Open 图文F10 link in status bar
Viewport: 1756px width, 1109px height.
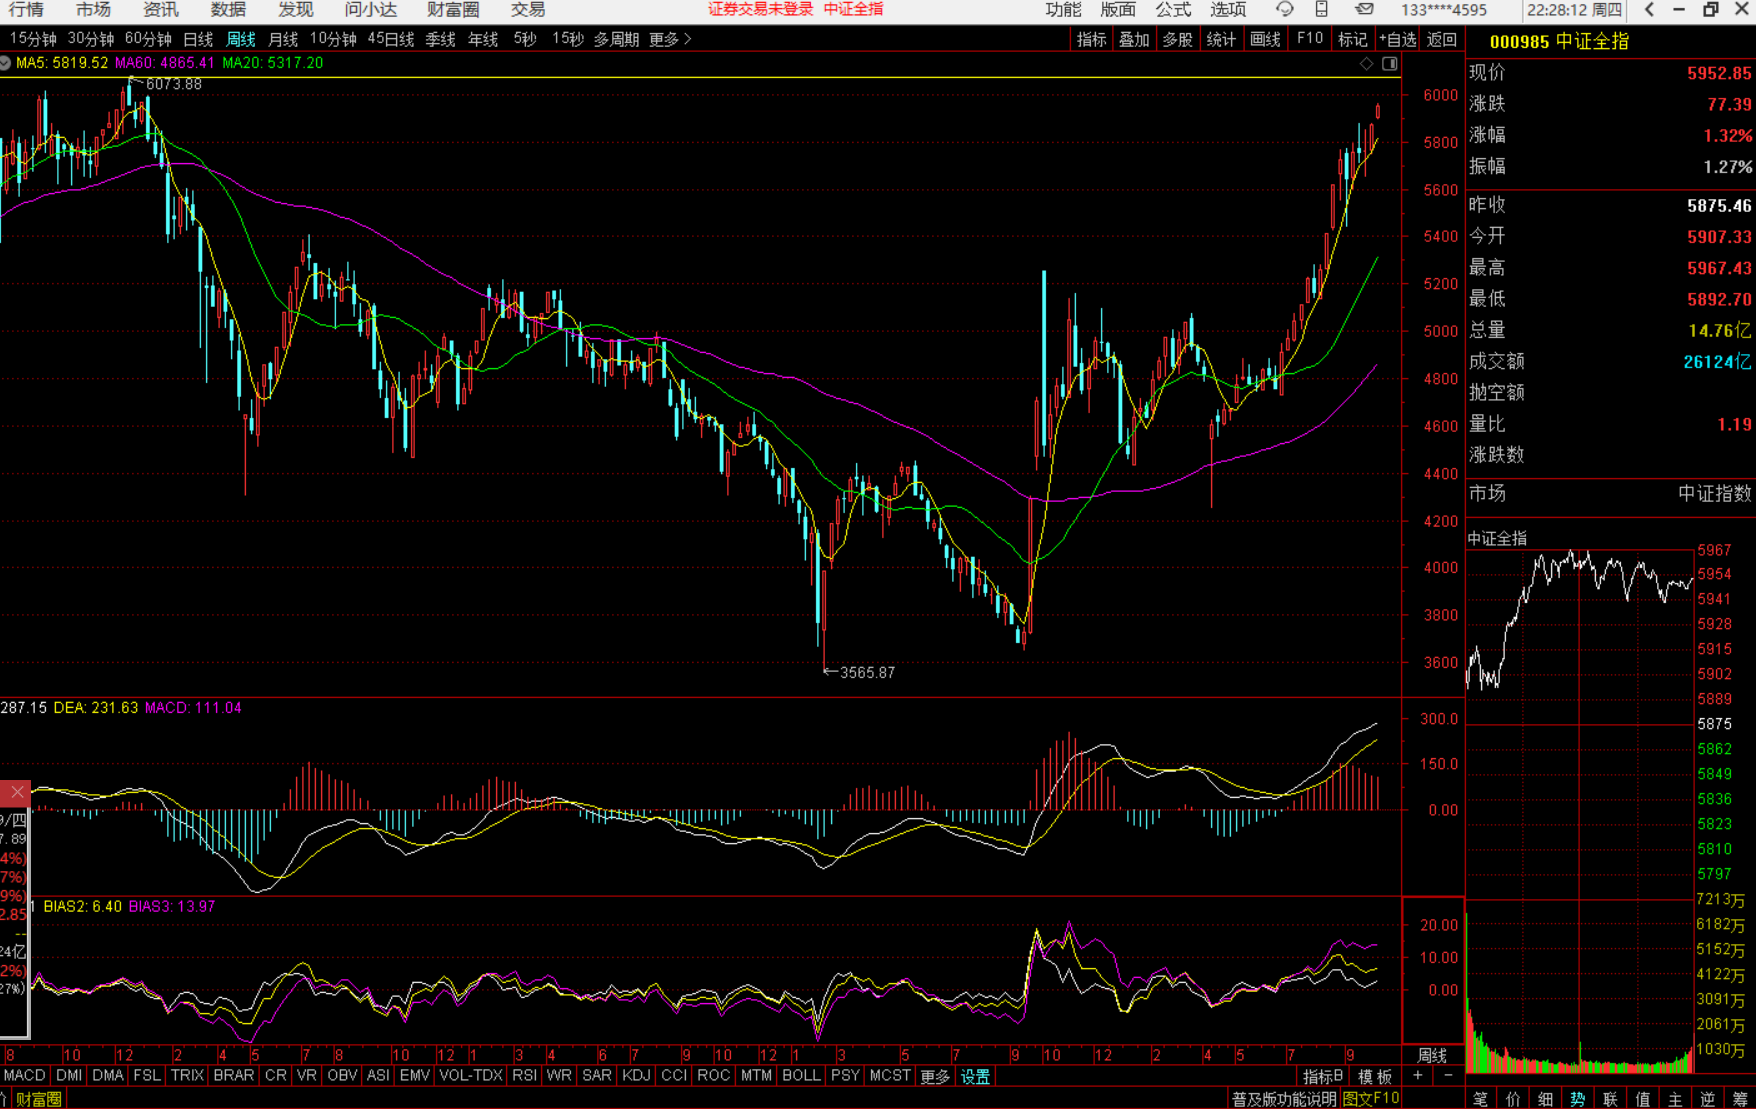tap(1371, 1099)
